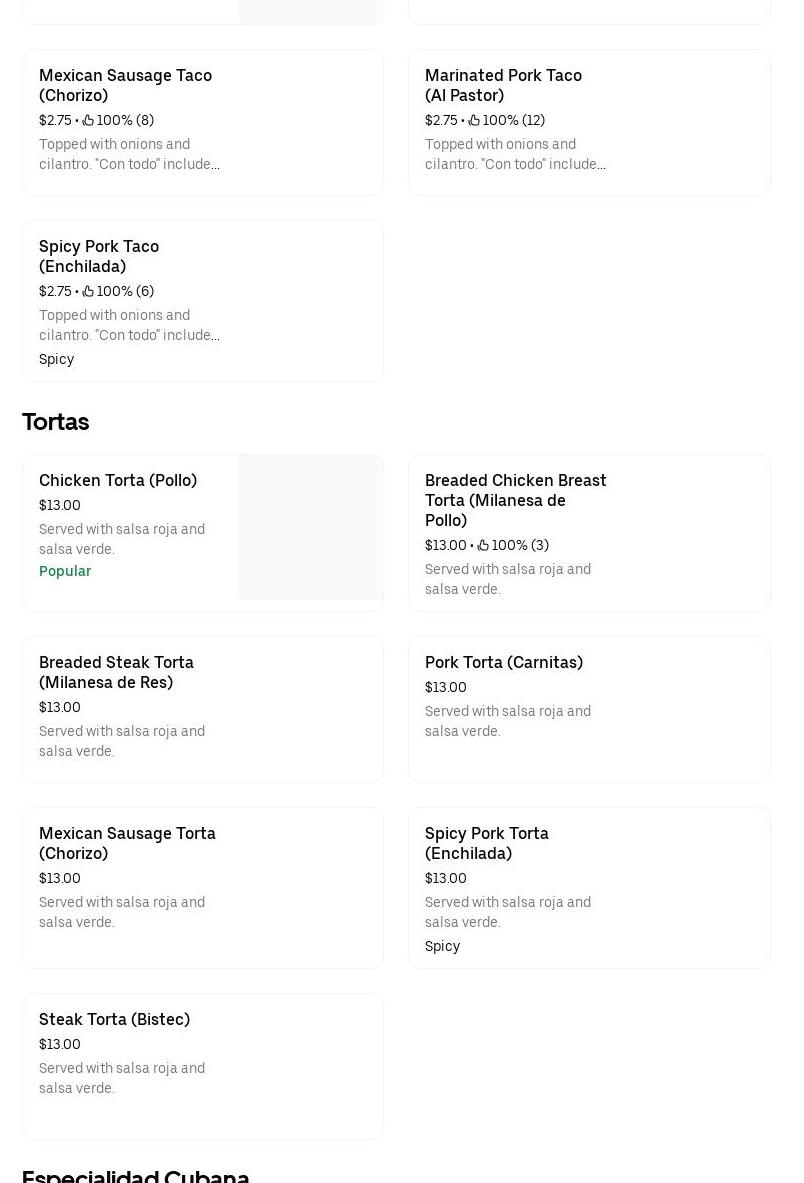Open the Pork Torta (Carnitas) item

coord(503,663)
